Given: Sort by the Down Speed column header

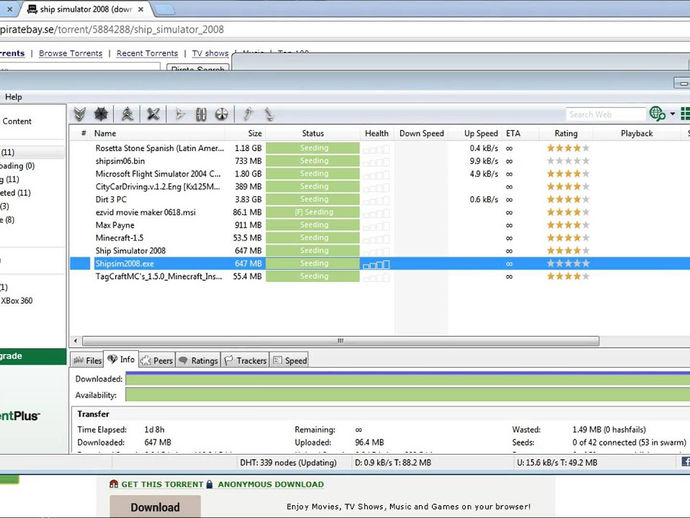Looking at the screenshot, I should coord(422,133).
